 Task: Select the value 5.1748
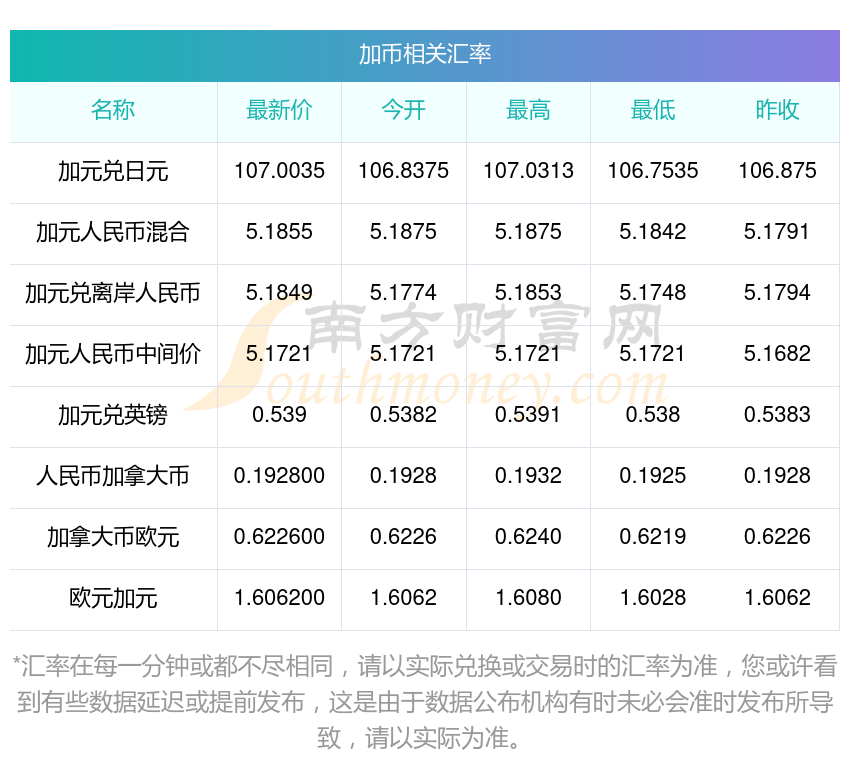pos(653,293)
